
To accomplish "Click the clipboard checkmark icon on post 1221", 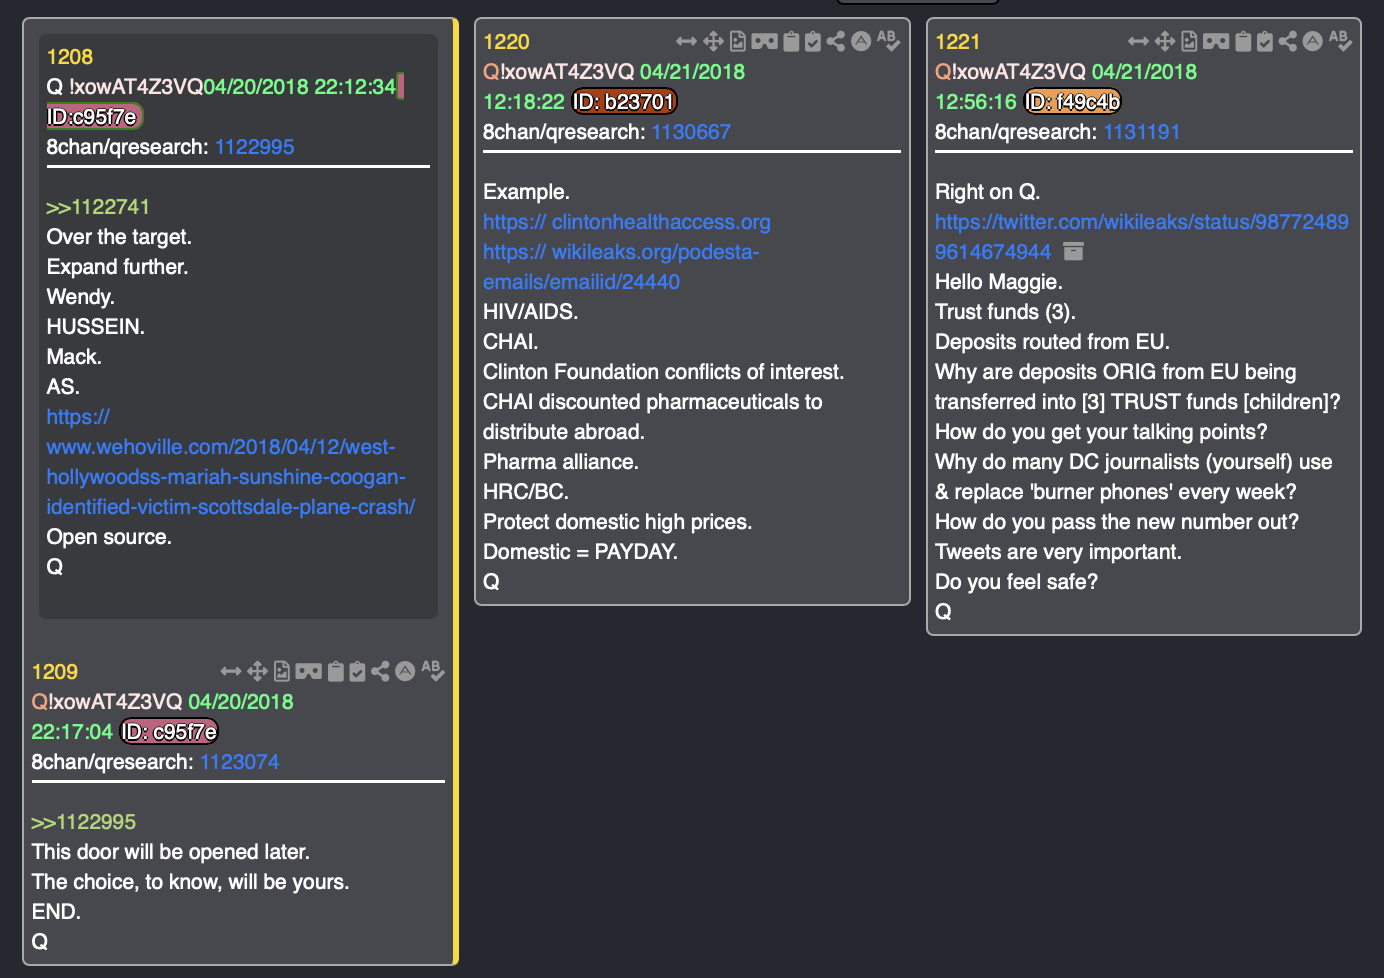I will tap(1265, 41).
